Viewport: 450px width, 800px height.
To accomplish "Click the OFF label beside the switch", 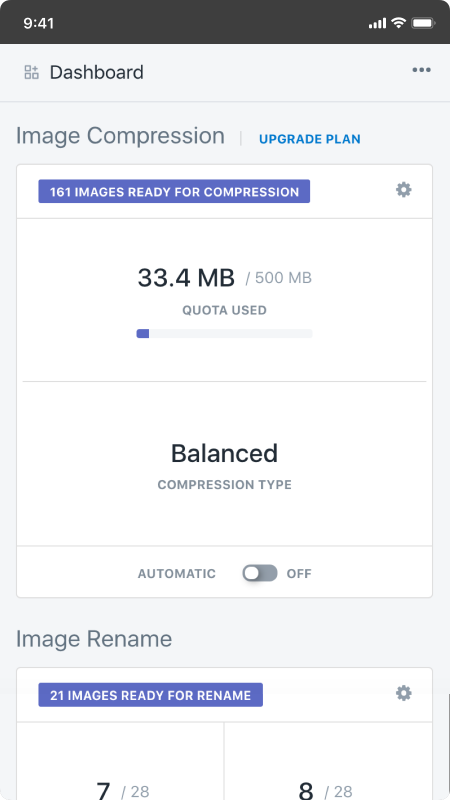I will [x=299, y=573].
